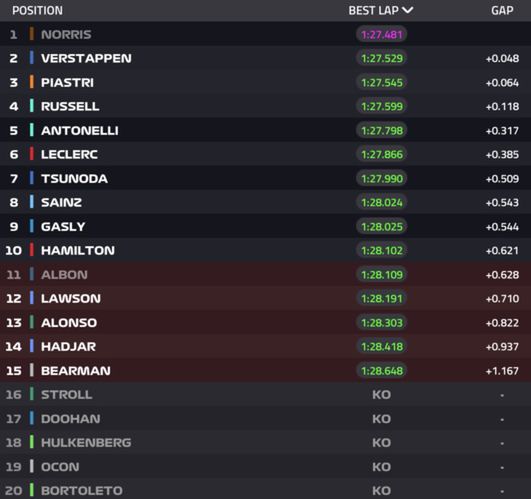Click Verstappen's blue team color bar

pos(31,58)
